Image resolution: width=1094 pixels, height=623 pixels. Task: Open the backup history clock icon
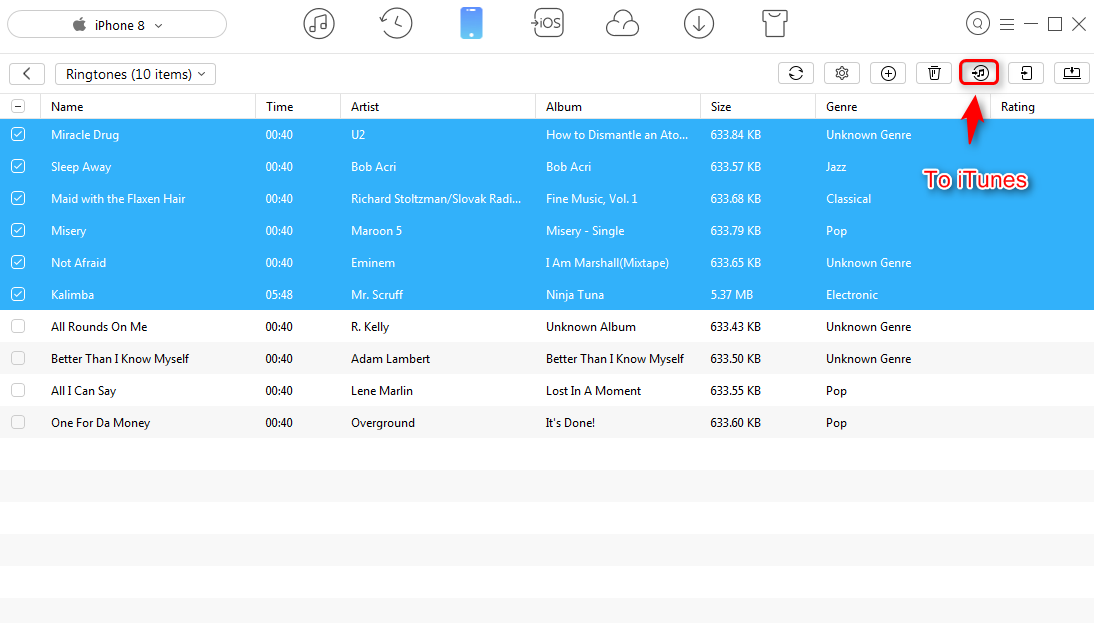pos(396,24)
